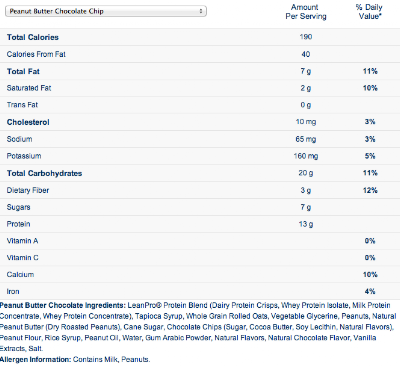Click the Iron row label

coord(13,292)
